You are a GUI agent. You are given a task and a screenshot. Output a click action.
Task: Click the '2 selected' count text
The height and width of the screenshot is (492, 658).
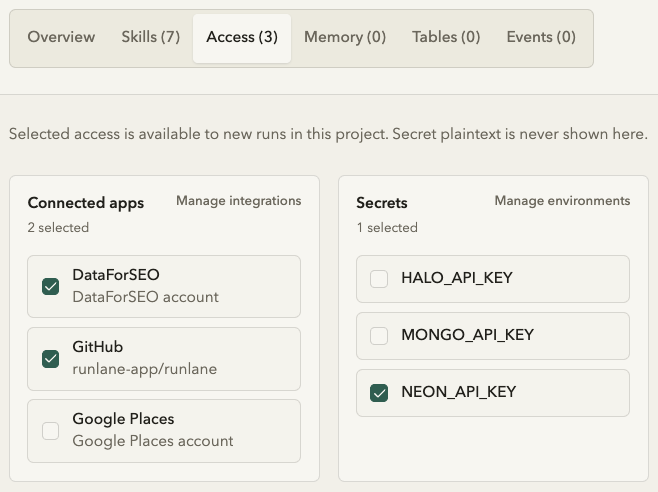click(58, 228)
